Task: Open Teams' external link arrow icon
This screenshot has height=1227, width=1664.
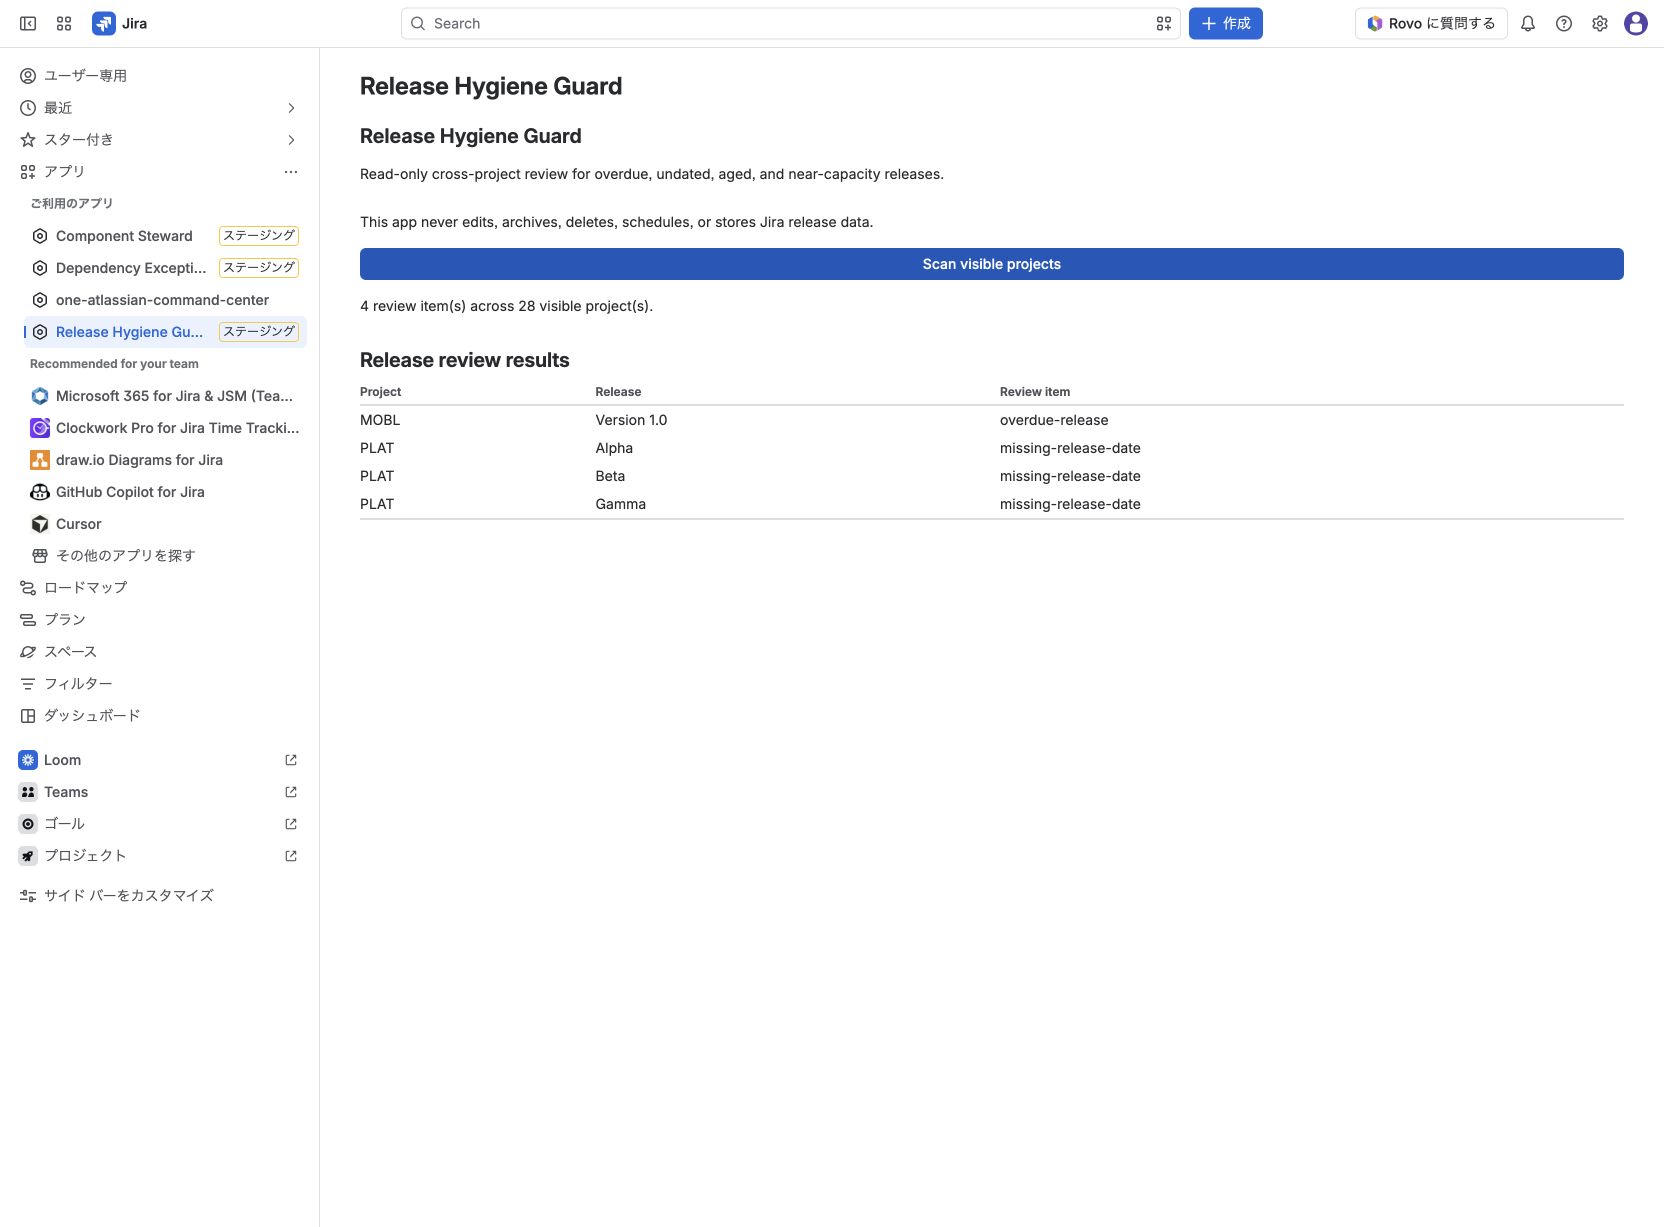Action: click(x=291, y=792)
